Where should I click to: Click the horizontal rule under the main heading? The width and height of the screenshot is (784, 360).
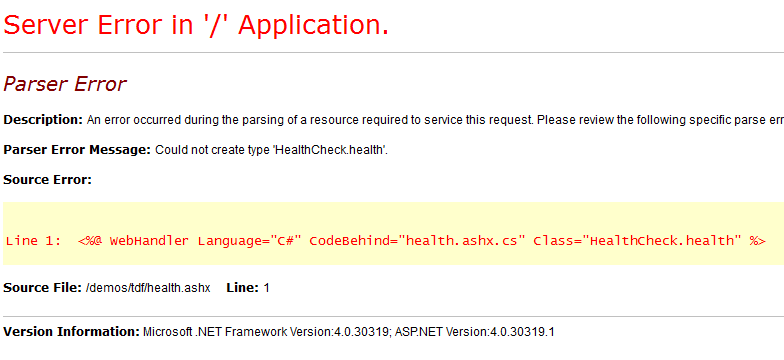[394, 52]
